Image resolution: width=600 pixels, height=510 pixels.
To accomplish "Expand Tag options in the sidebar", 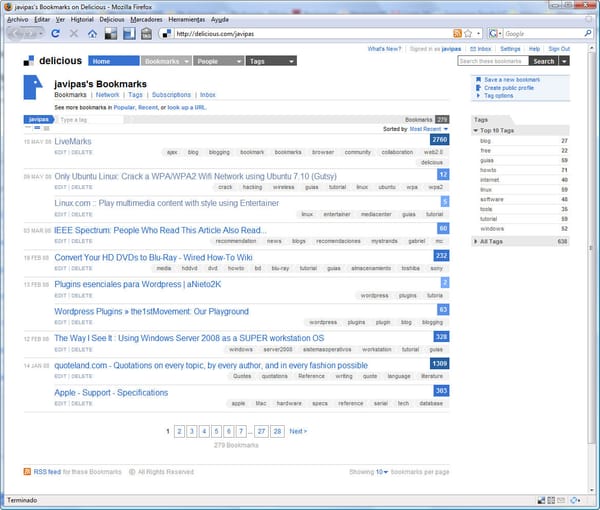I will click(477, 96).
